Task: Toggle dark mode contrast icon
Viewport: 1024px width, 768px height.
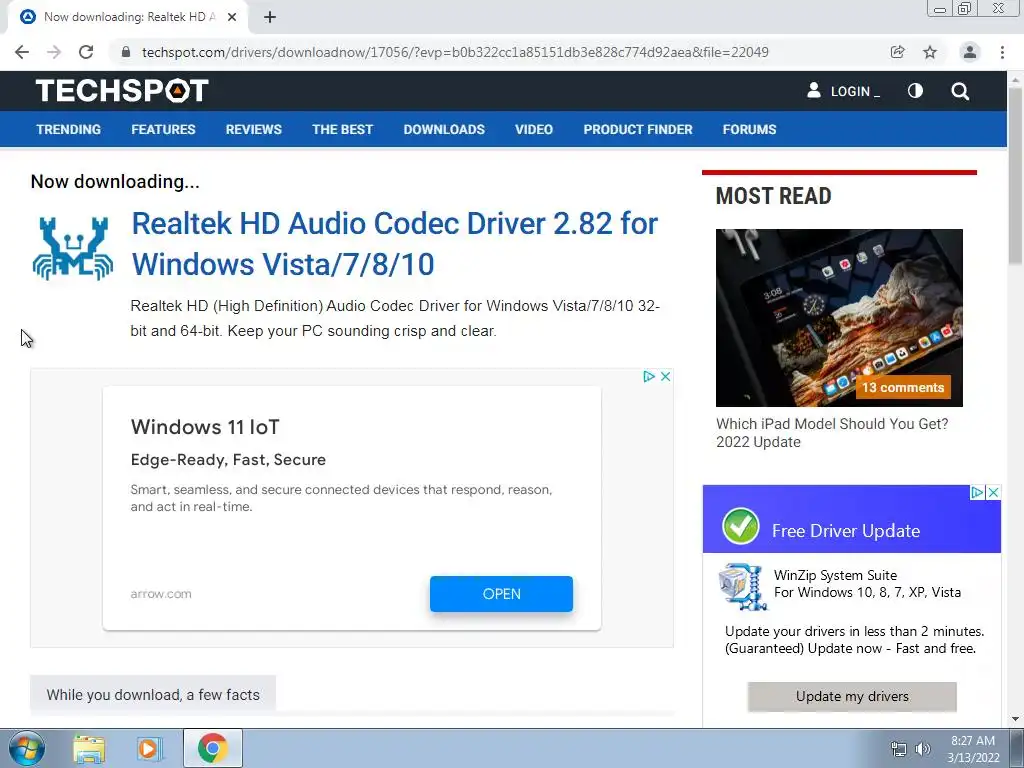Action: pos(916,91)
